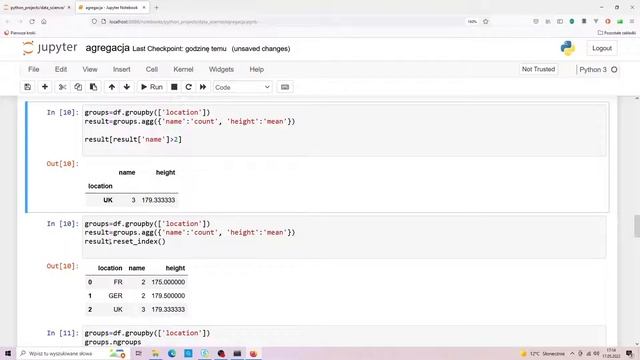
Task: Open the notification center icon
Action: (x=630, y=353)
